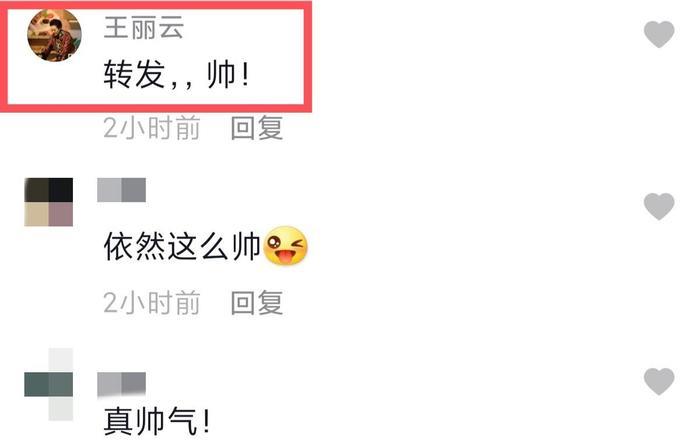This screenshot has width=700, height=448.
Task: Click 回复 under 王丽云's comment
Action: (257, 128)
